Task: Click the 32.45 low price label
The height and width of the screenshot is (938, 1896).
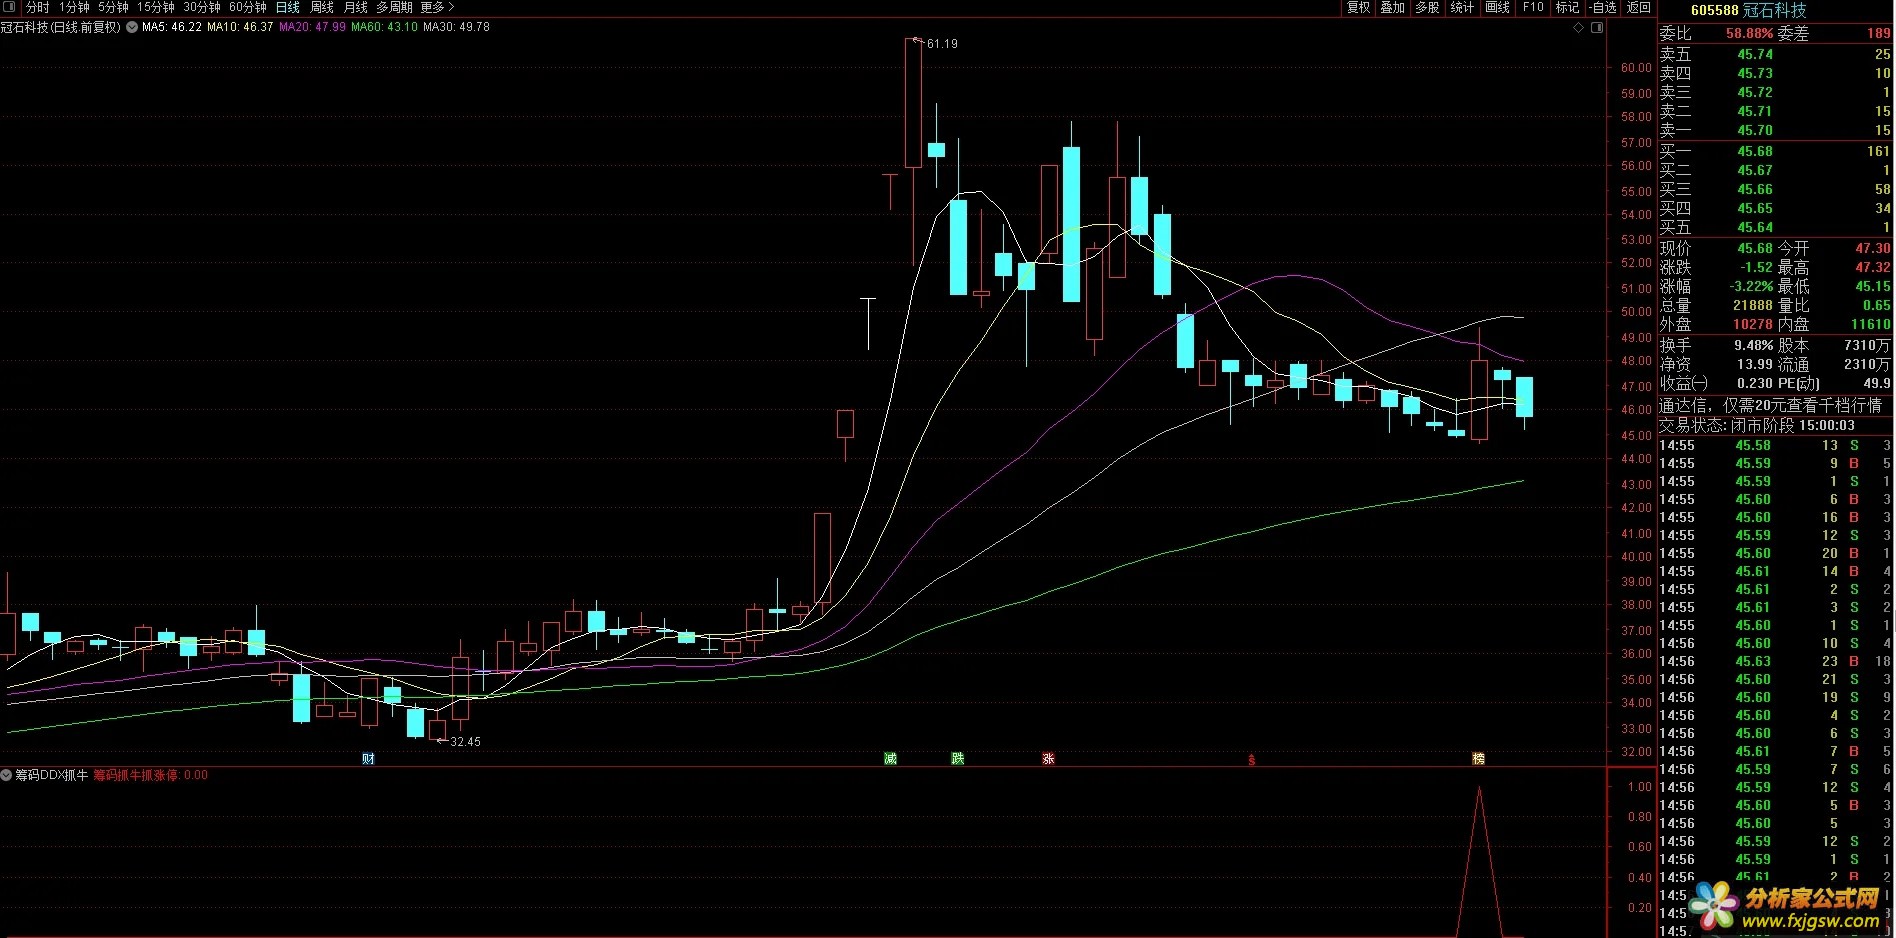Action: pos(465,742)
